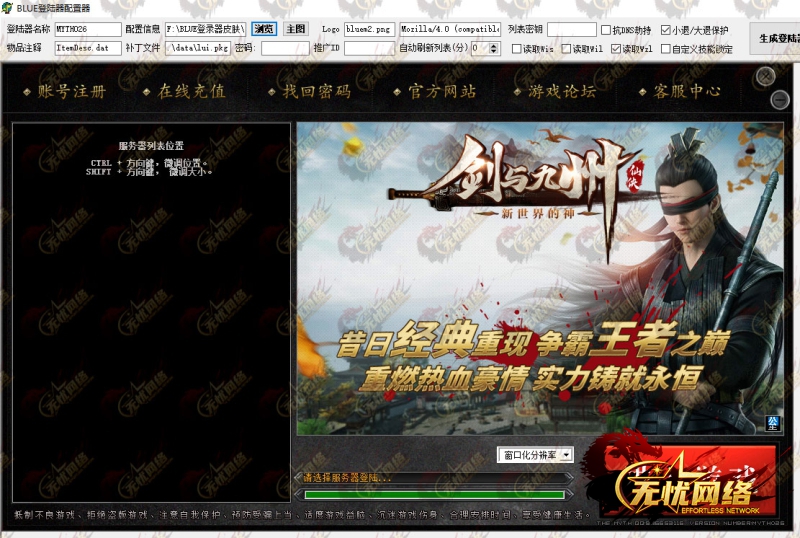Viewport: 800px width, 538px height.
Task: Increase the 自动刷新列表 value with the up arrow
Action: click(x=493, y=45)
